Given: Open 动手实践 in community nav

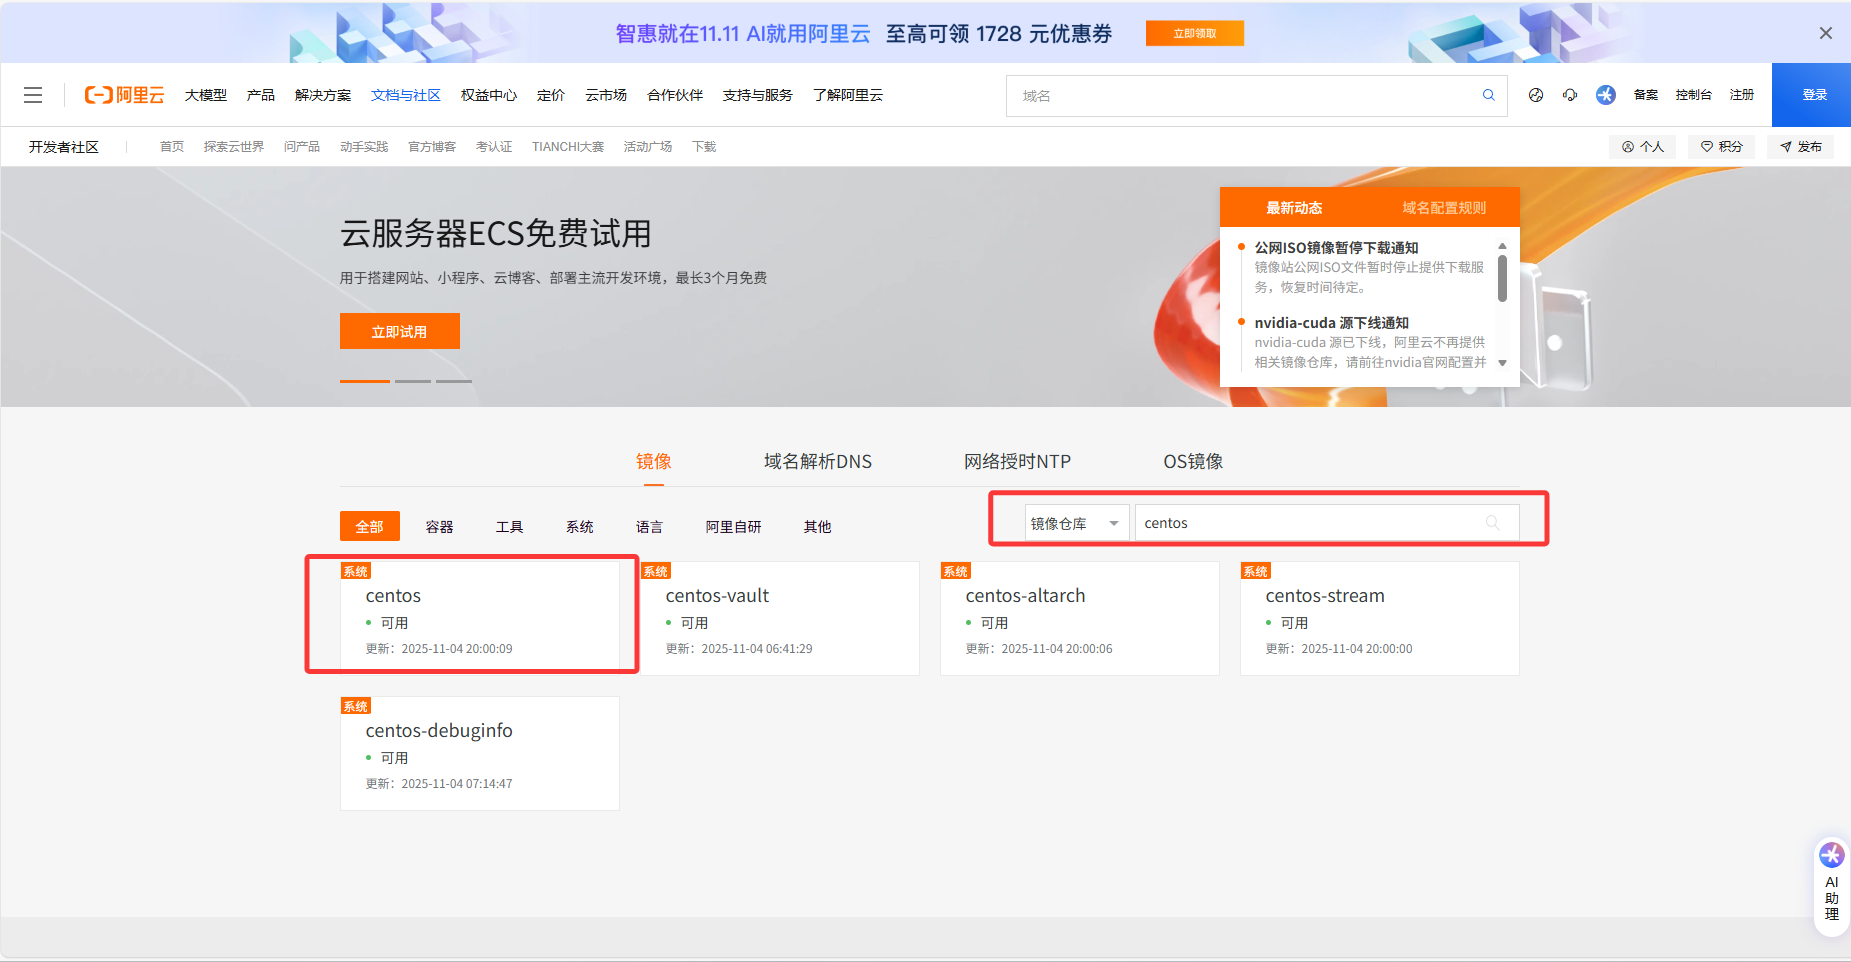Looking at the screenshot, I should pos(364,147).
